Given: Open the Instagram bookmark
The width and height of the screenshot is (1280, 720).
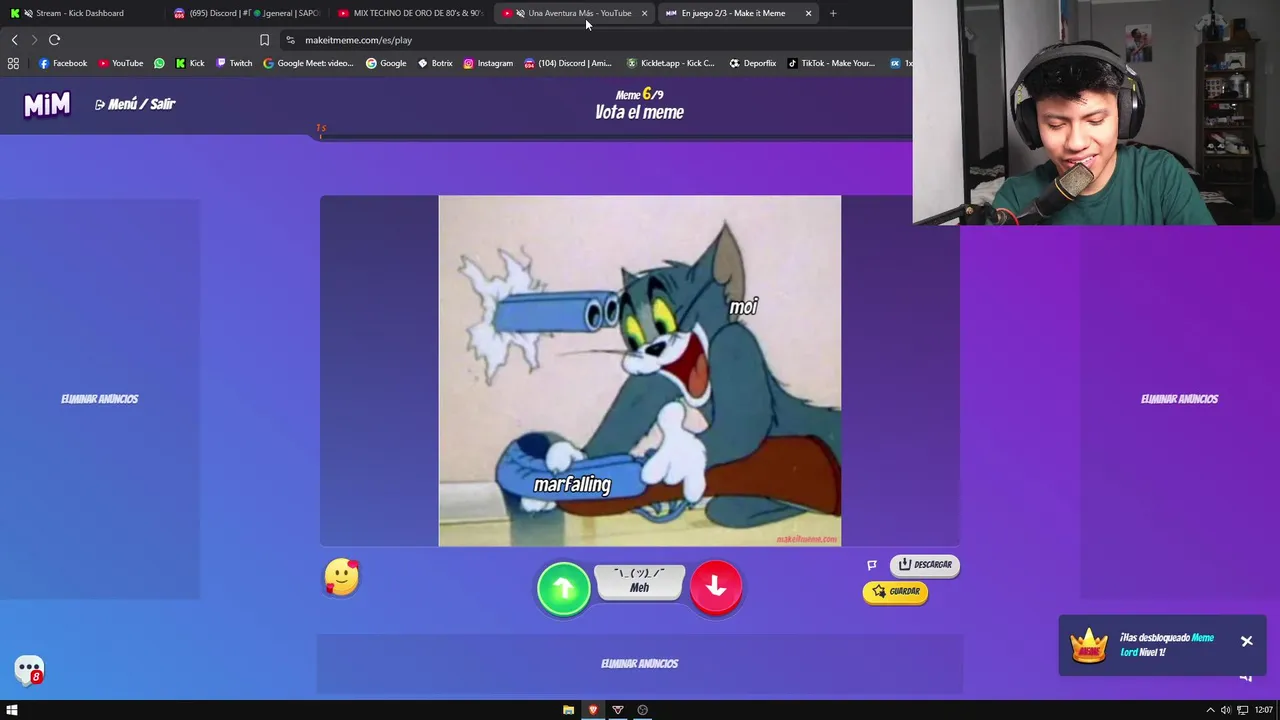Looking at the screenshot, I should click(488, 63).
